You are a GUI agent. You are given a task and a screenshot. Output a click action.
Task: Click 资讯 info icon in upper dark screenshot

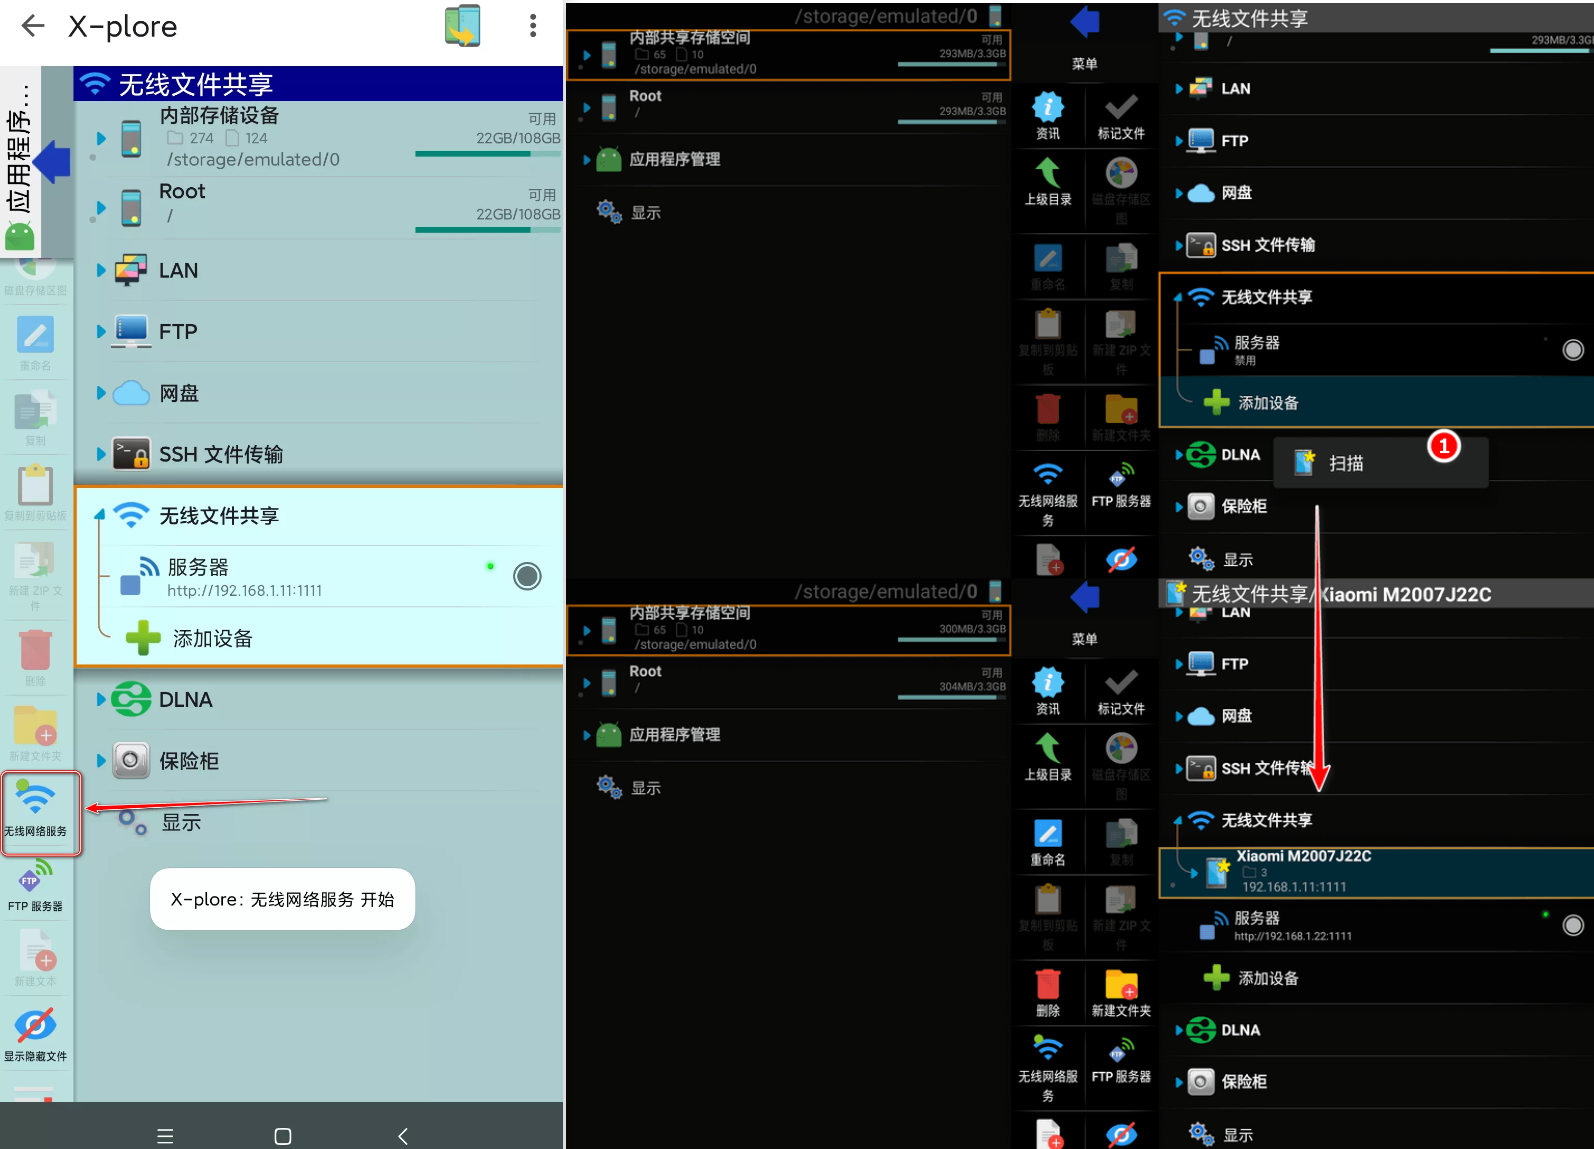(1047, 107)
